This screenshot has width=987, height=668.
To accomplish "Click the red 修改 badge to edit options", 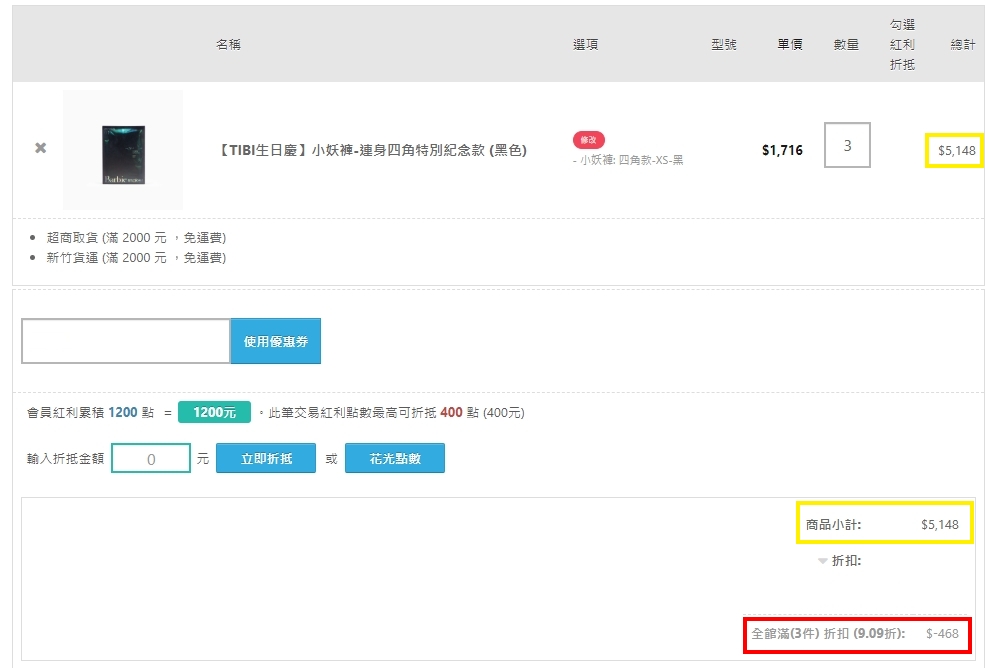I will (x=588, y=140).
